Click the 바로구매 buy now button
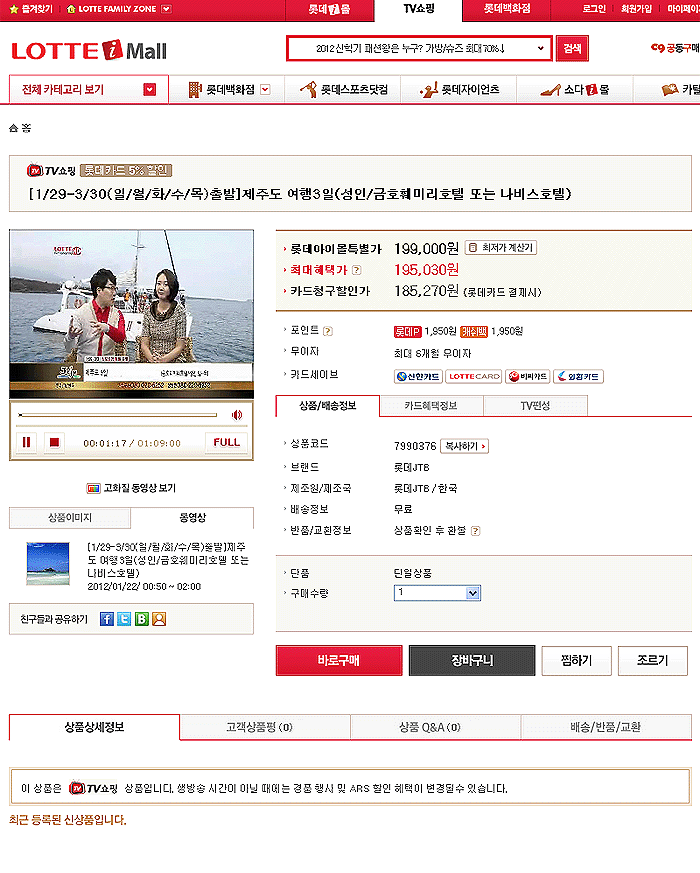700x873 pixels. (339, 661)
